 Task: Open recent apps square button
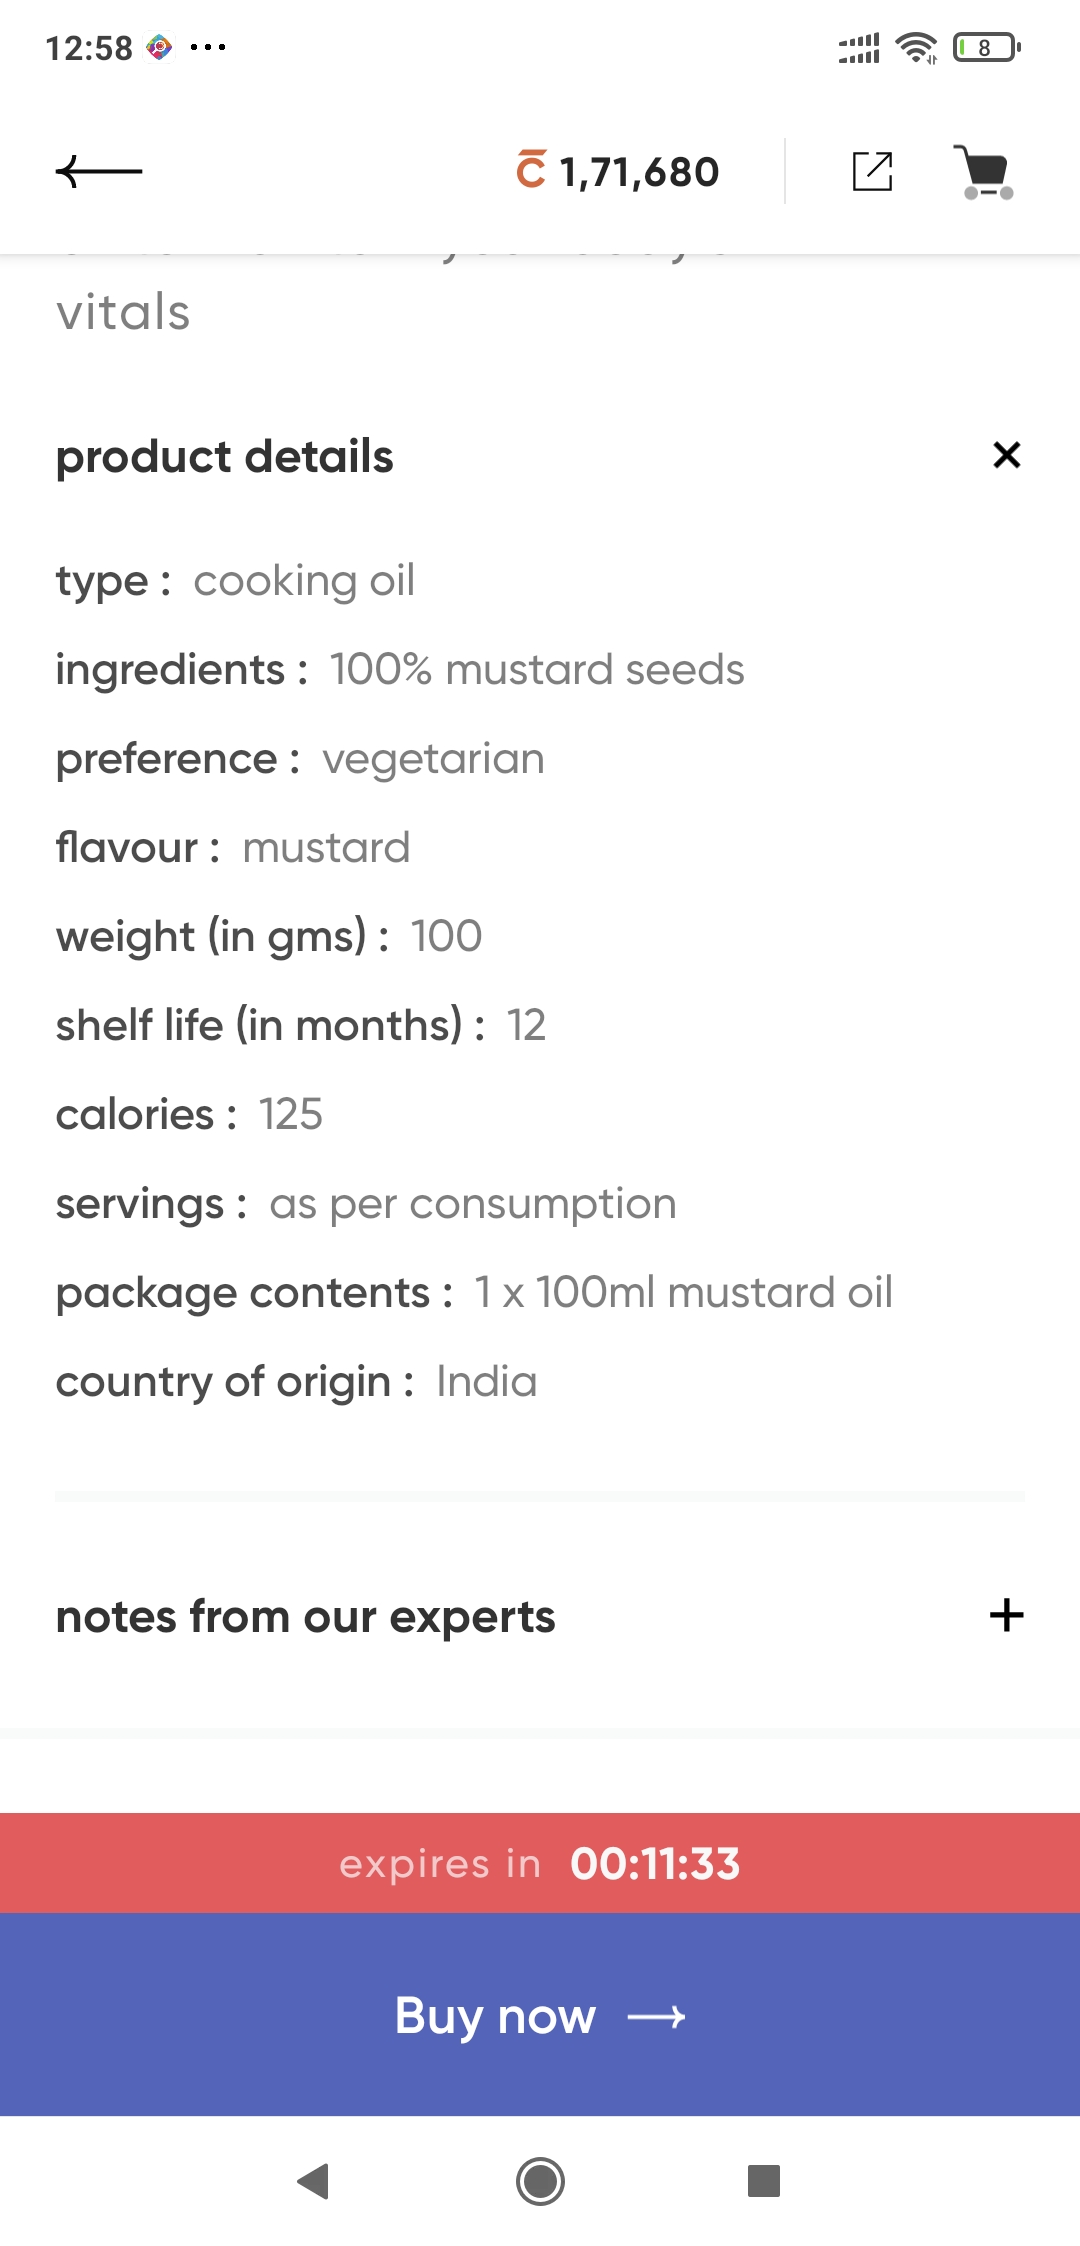tap(763, 2181)
